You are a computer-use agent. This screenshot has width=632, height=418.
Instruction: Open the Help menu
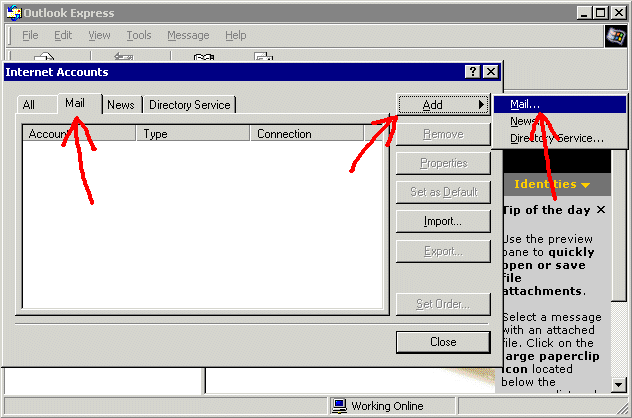coord(235,35)
